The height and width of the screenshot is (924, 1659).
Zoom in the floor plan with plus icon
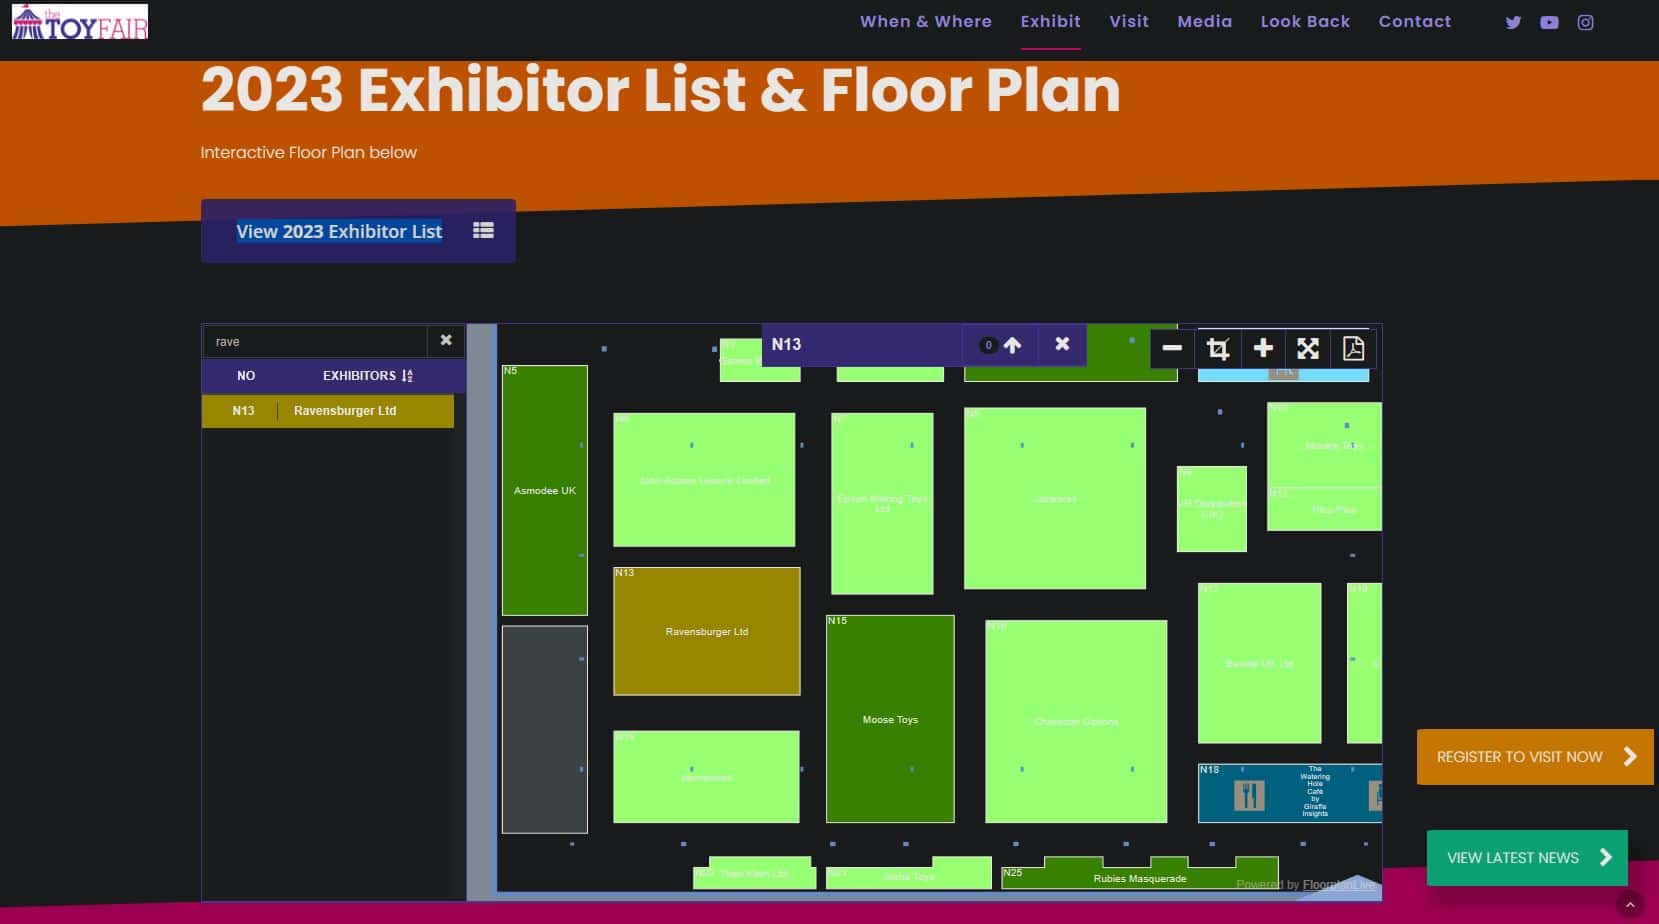[1263, 348]
